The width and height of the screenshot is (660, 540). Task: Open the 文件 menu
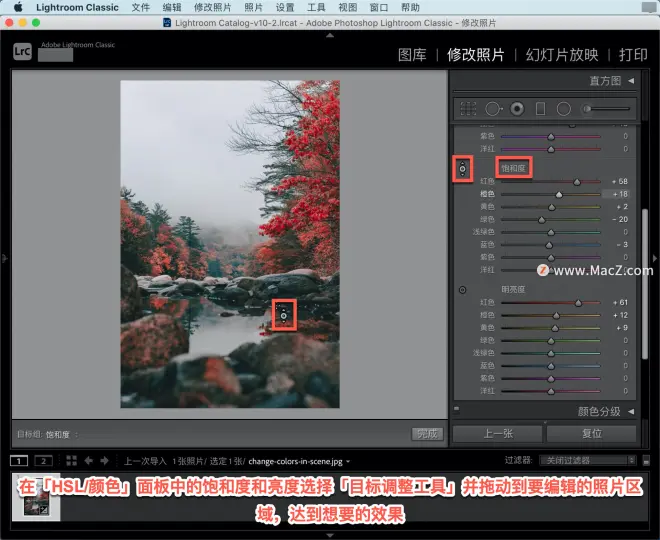pyautogui.click(x=141, y=7)
